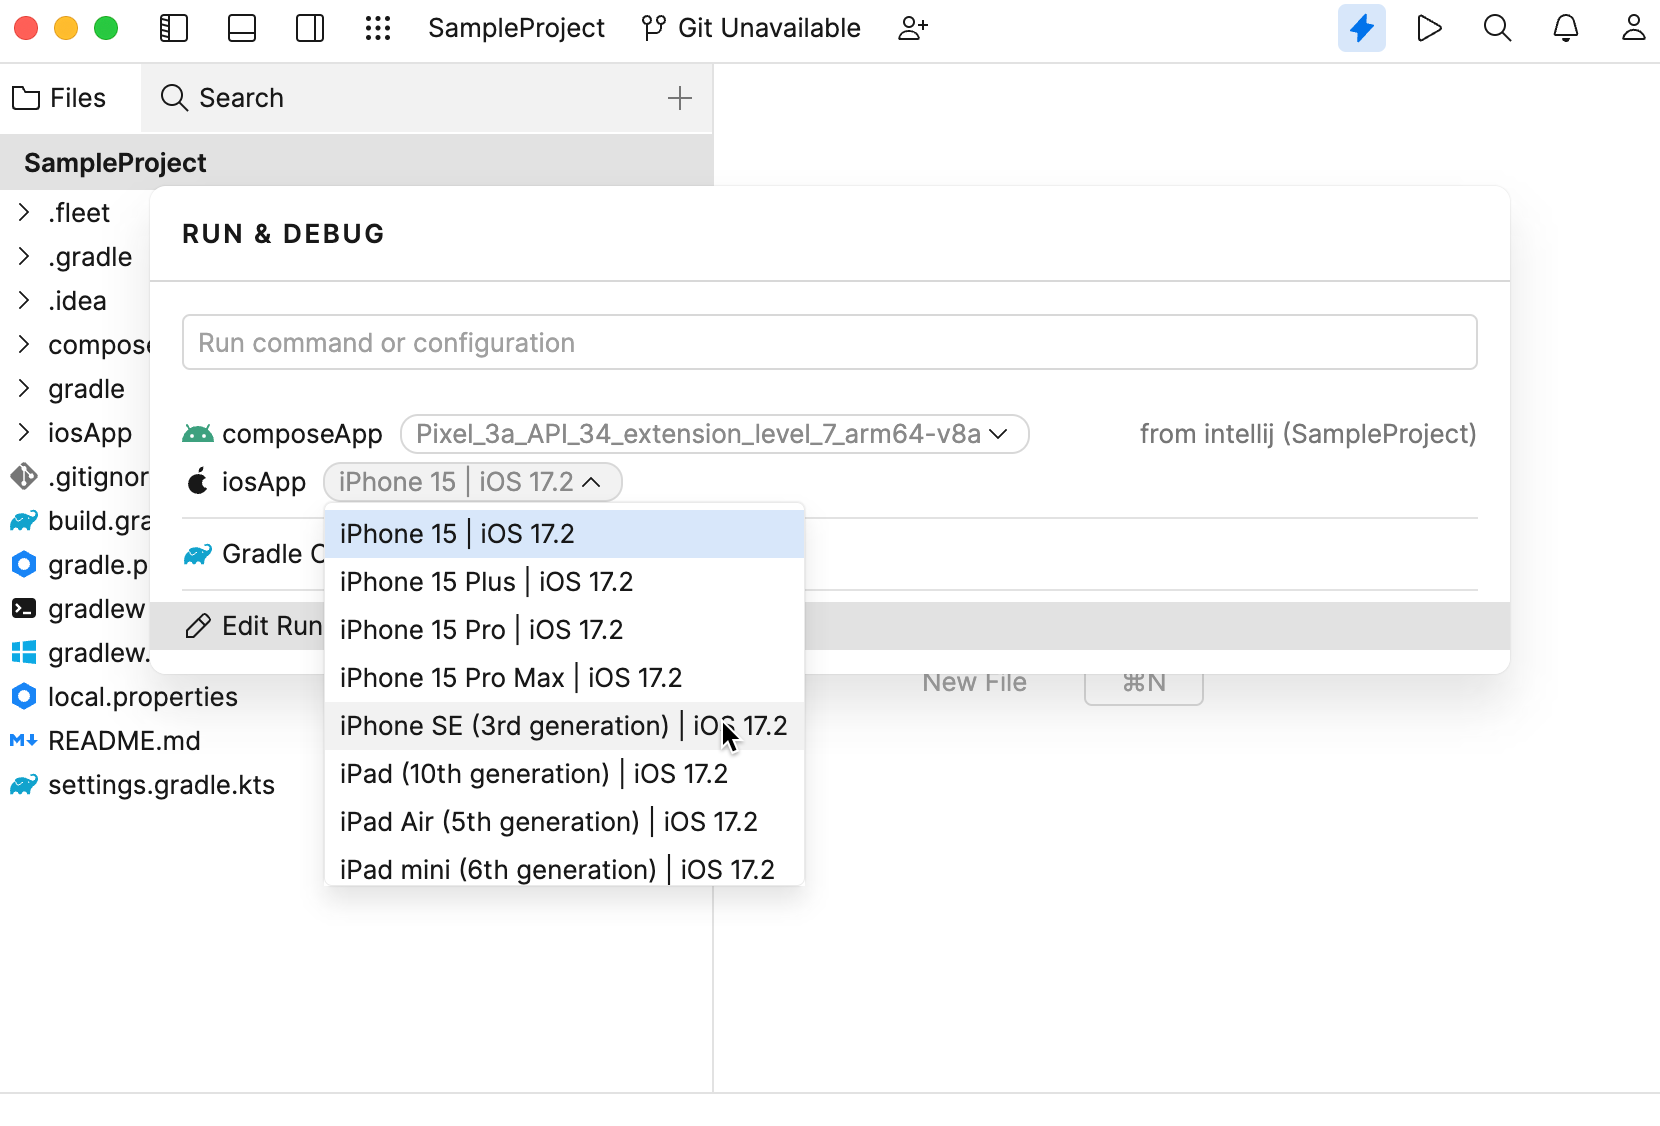Click the README.md markdown icon
Image resolution: width=1660 pixels, height=1126 pixels.
pyautogui.click(x=24, y=741)
